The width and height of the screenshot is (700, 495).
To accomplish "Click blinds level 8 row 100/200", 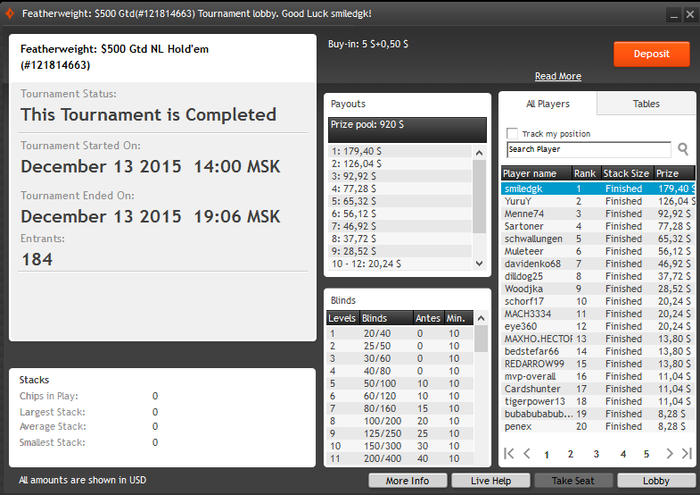I will pos(400,420).
